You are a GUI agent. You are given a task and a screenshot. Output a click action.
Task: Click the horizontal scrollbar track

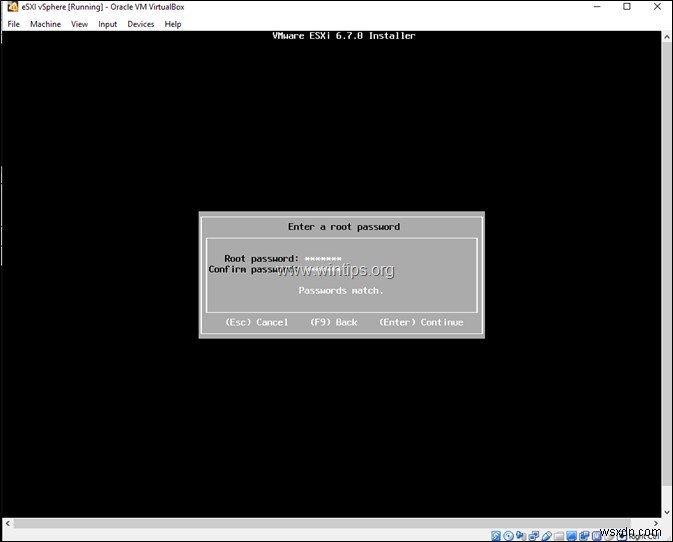pyautogui.click(x=331, y=523)
